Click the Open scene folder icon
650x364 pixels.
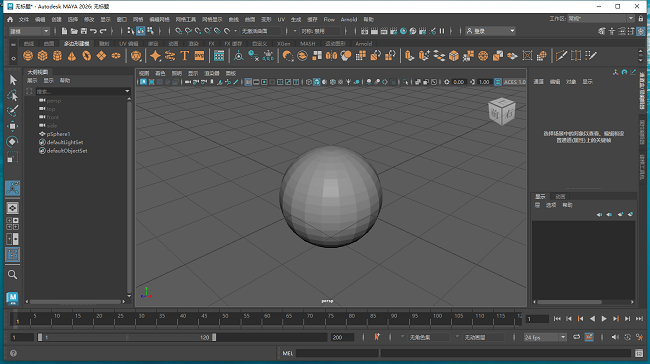[74, 31]
